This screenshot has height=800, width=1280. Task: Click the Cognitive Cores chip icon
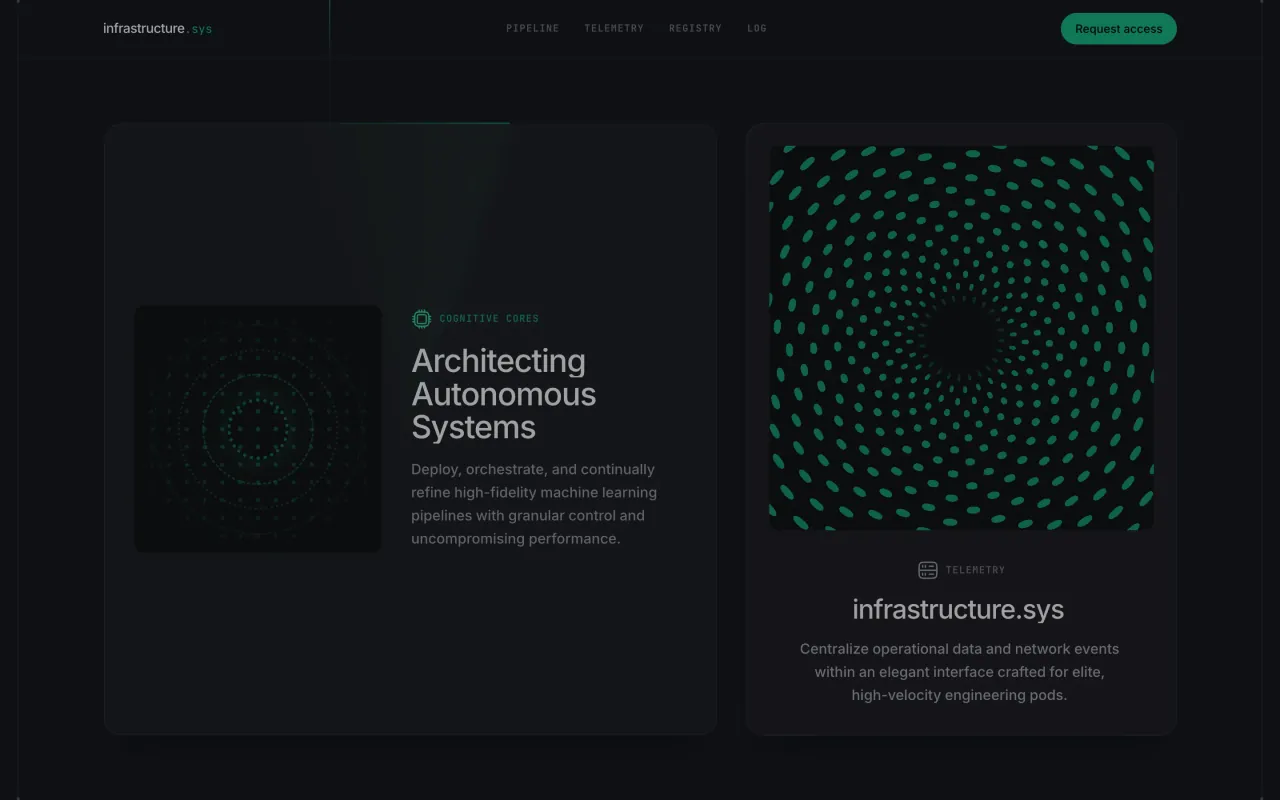(422, 319)
